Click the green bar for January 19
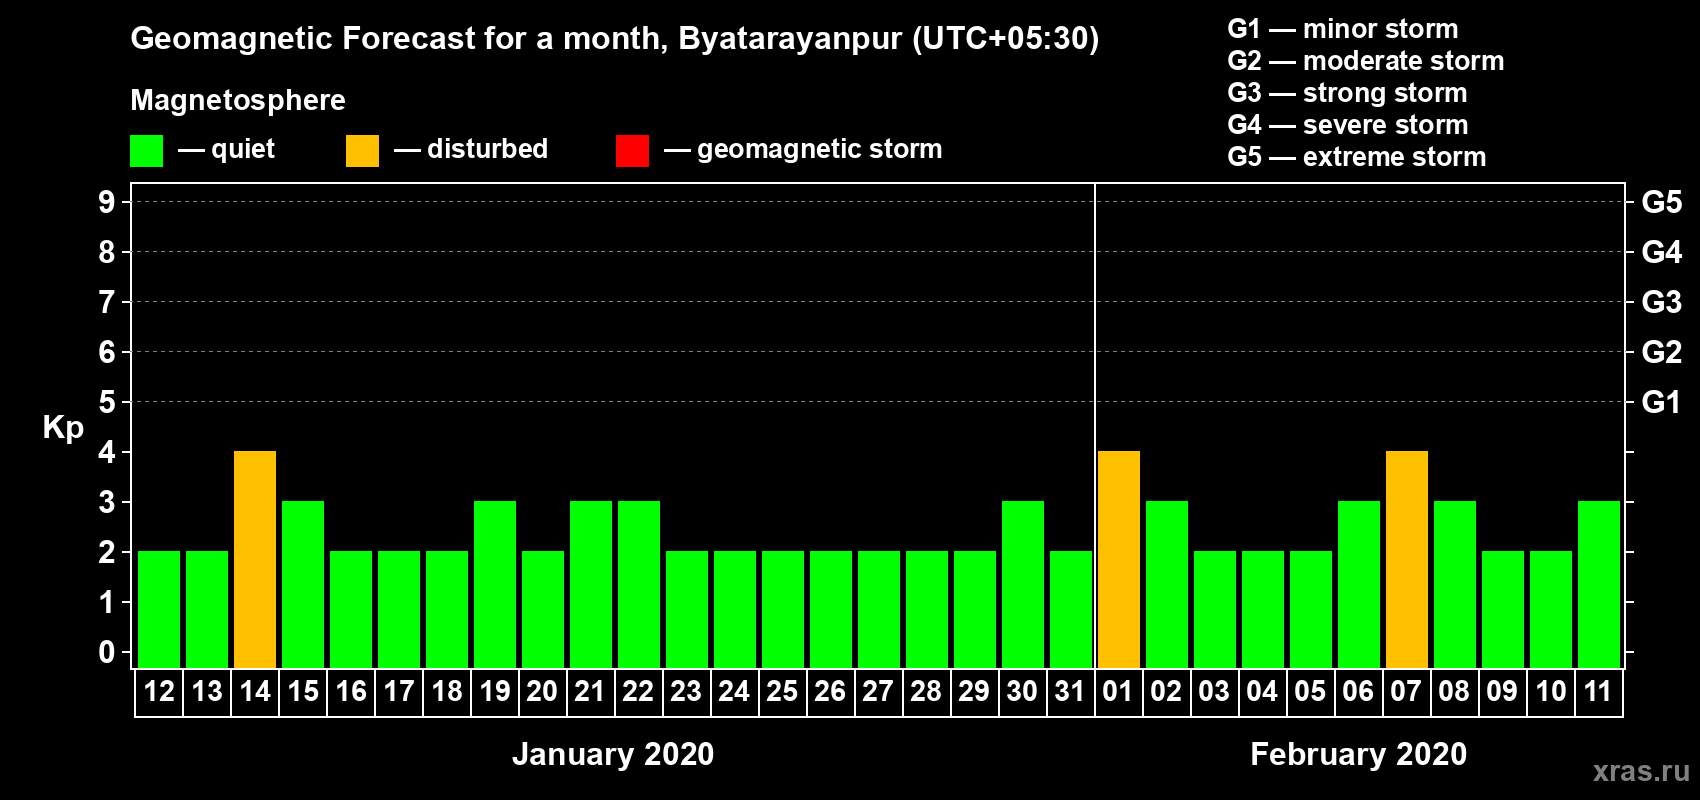The height and width of the screenshot is (800, 1700). point(495,584)
